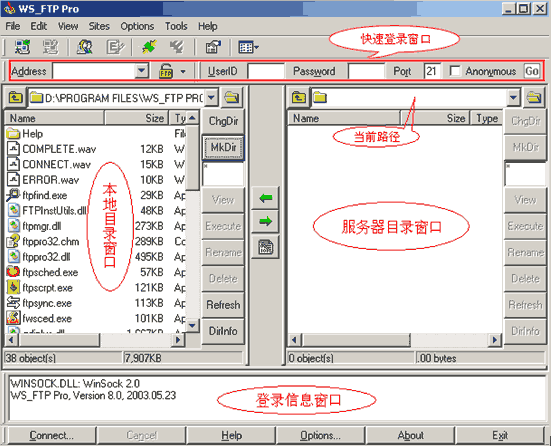Click local list scroll down arrow
The width and height of the screenshot is (551, 446).
coord(192,325)
